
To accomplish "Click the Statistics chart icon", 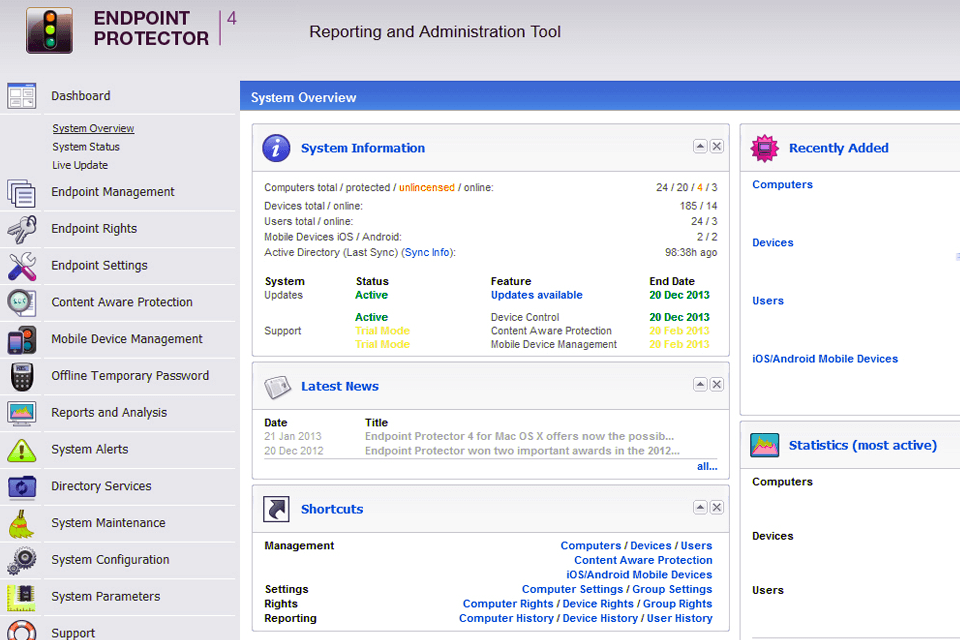I will pyautogui.click(x=765, y=445).
